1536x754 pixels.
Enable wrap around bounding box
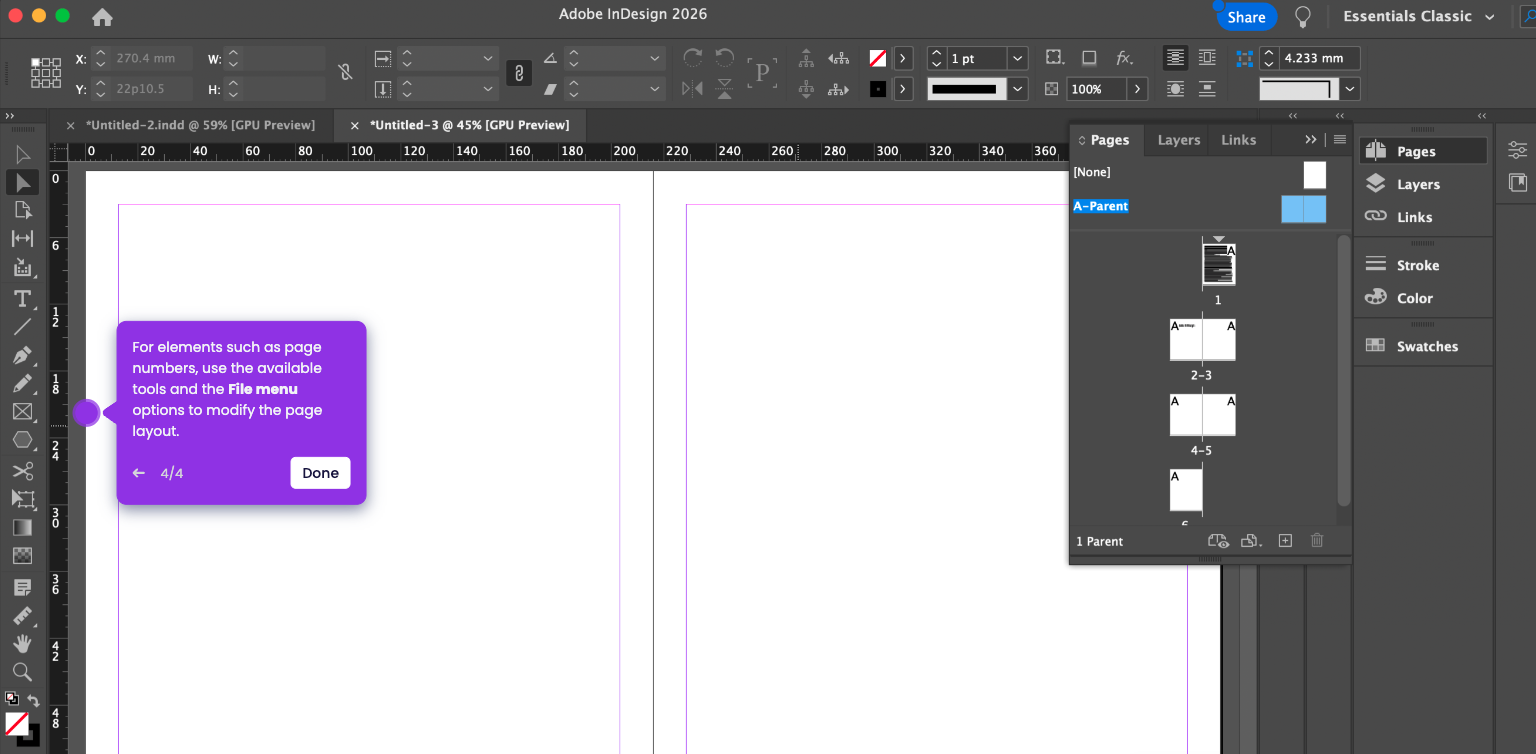[x=1207, y=58]
